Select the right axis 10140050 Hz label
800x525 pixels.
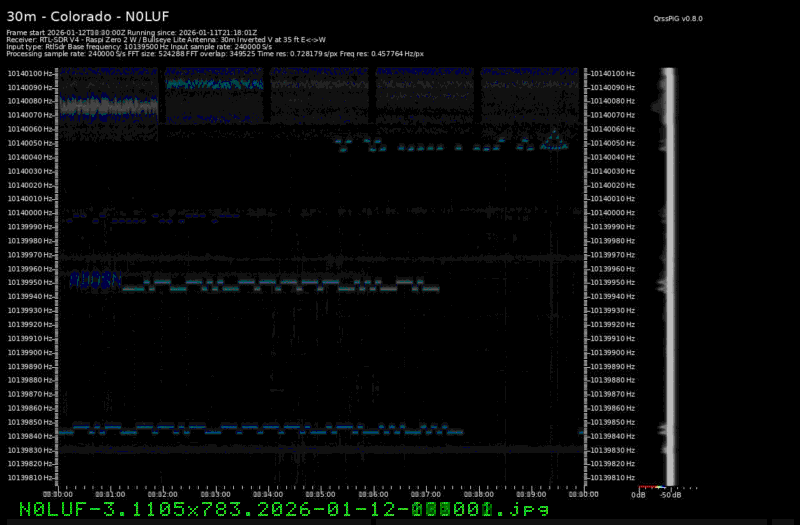tap(612, 143)
